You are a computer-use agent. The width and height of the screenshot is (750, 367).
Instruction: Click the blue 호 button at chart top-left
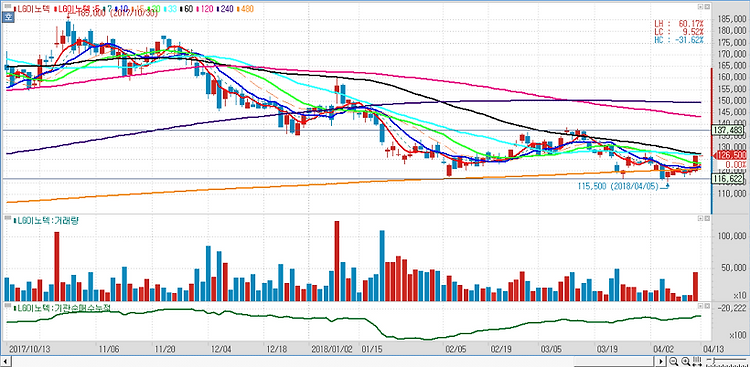(7, 17)
